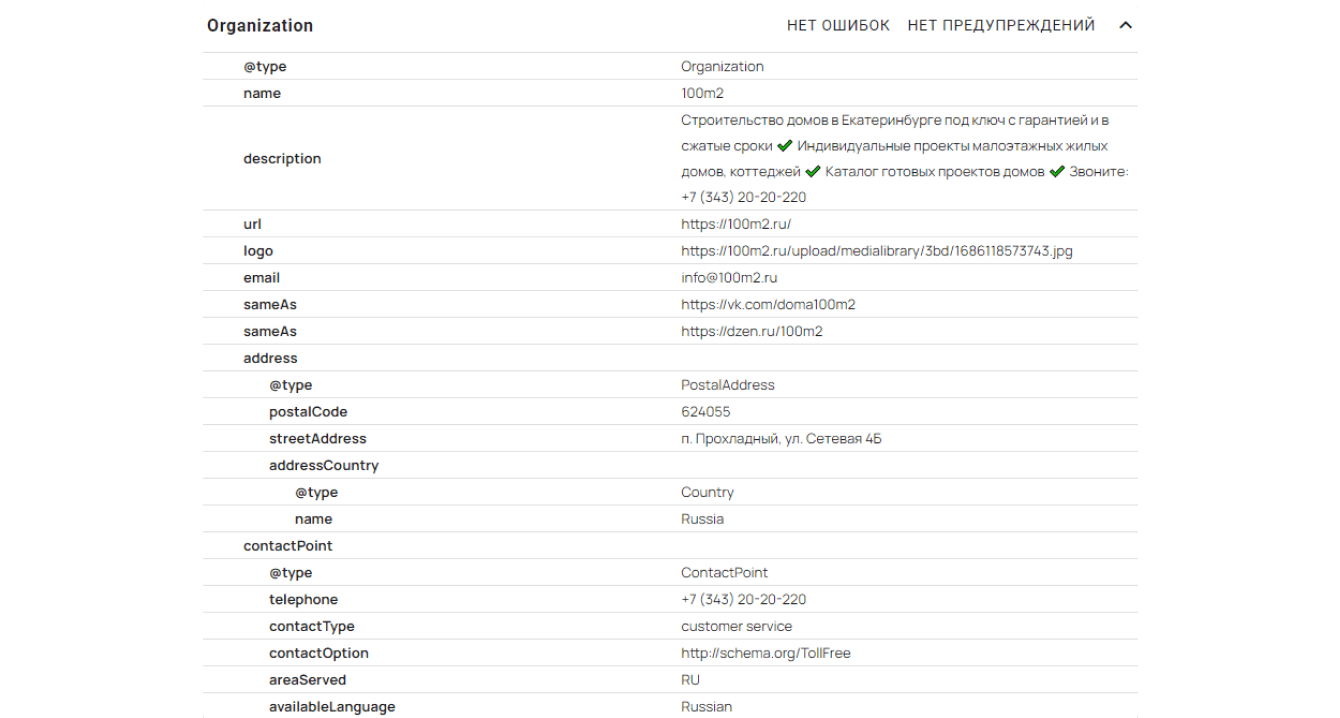Click the first green checkmark in the description
Image resolution: width=1340 pixels, height=718 pixels.
tap(785, 146)
